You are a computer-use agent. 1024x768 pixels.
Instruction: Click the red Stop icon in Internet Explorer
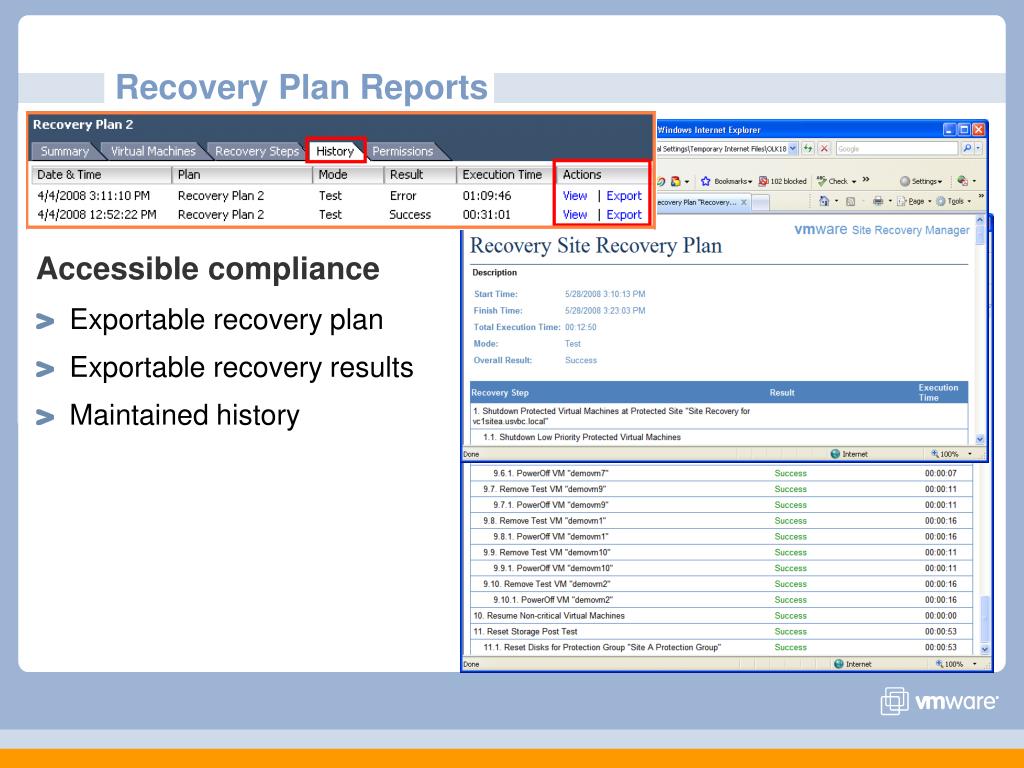(824, 148)
